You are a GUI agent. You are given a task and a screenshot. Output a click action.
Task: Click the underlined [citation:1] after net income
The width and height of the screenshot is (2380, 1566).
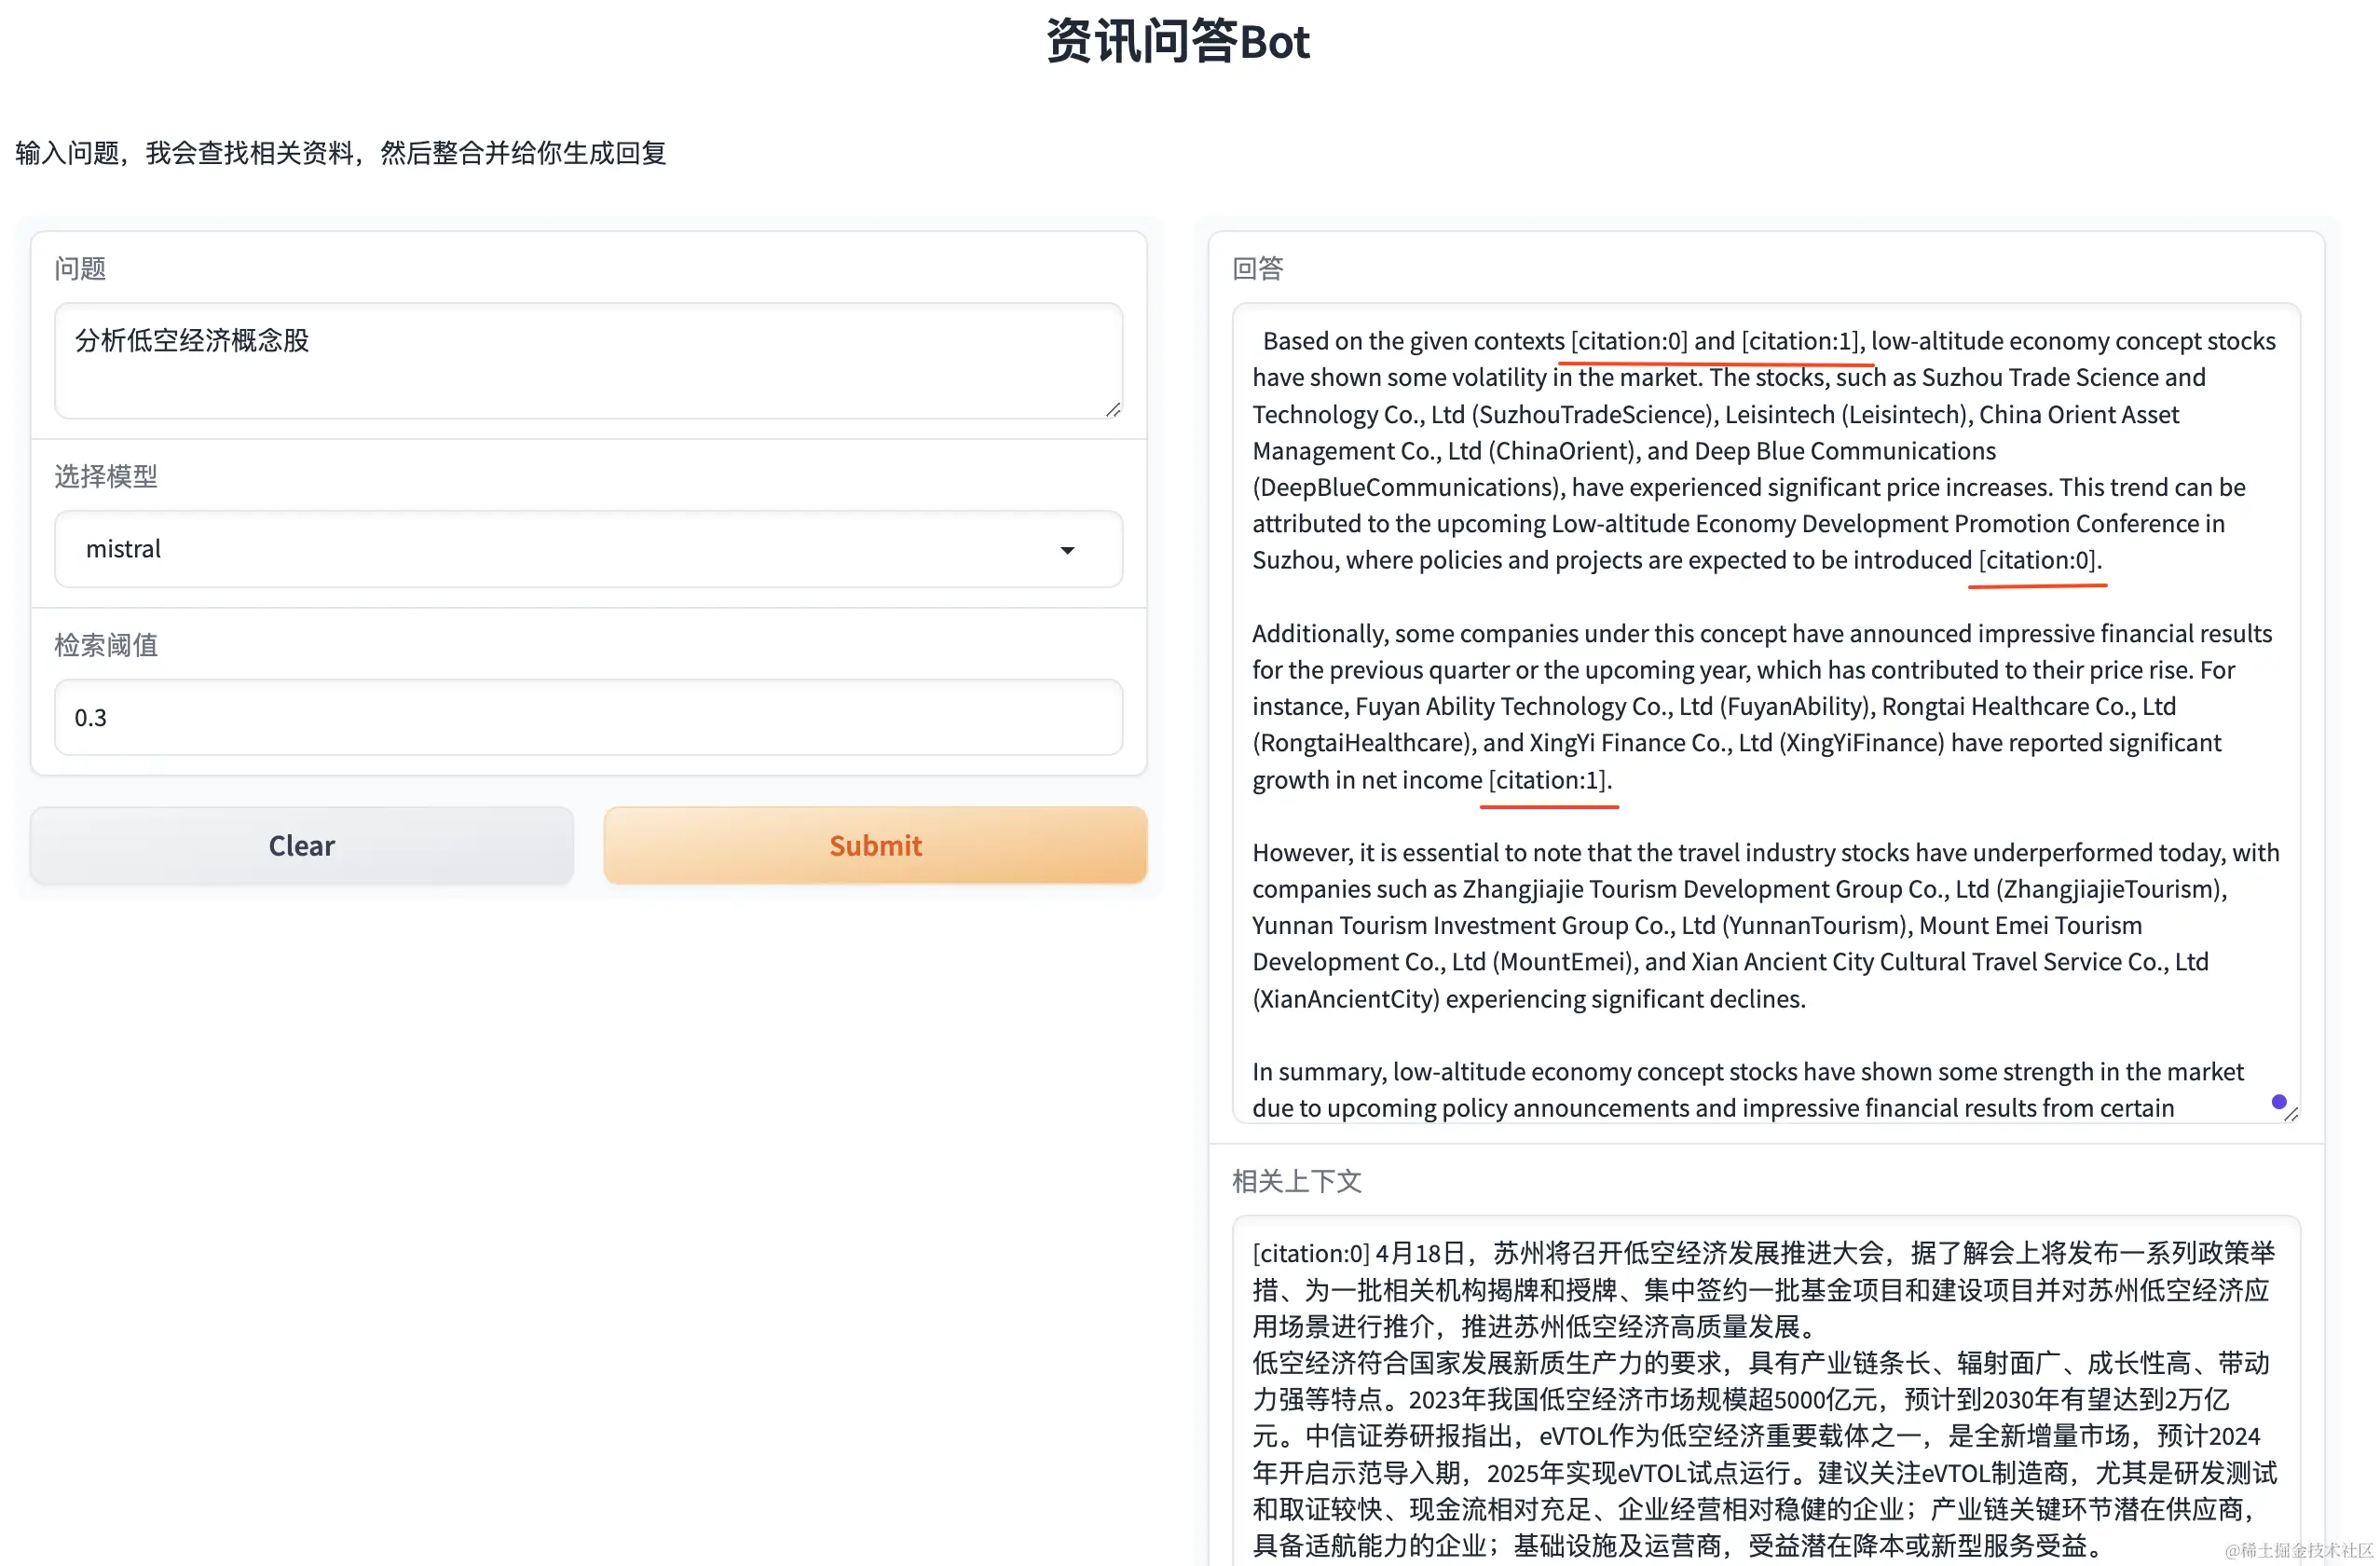(x=1548, y=779)
